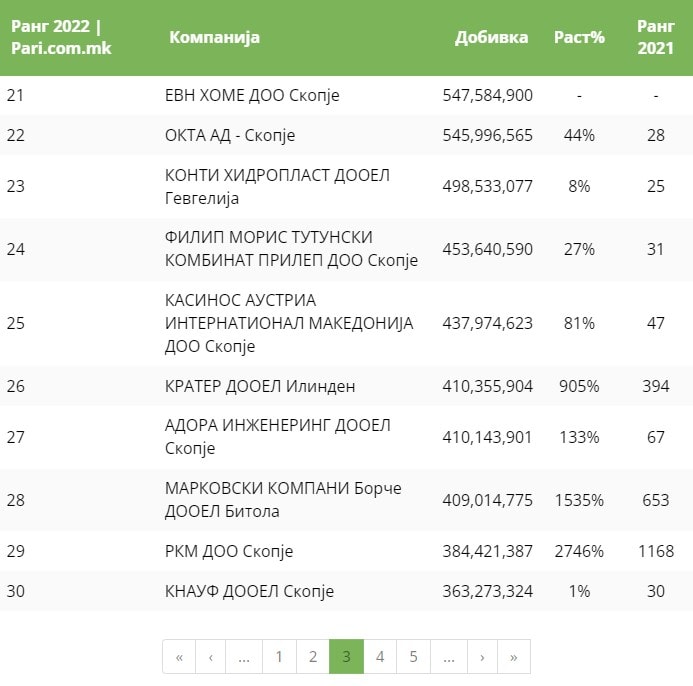Open page 5 of the ranking

pos(414,657)
